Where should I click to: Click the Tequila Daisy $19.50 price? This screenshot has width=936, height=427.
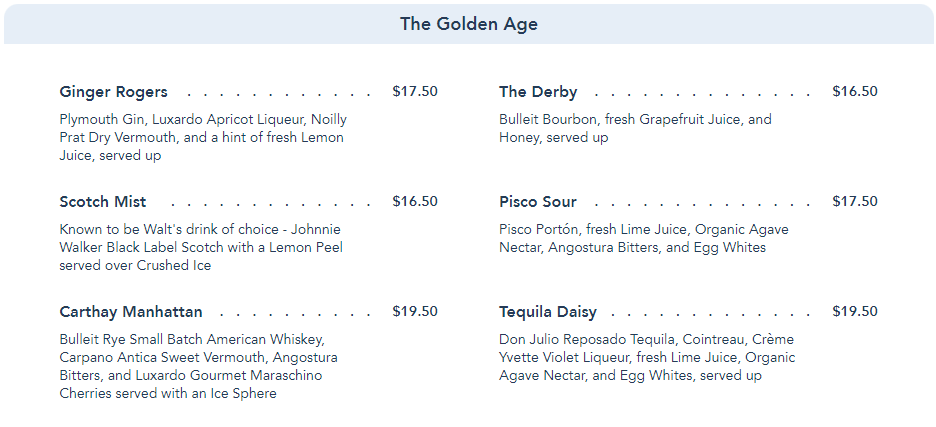[855, 312]
